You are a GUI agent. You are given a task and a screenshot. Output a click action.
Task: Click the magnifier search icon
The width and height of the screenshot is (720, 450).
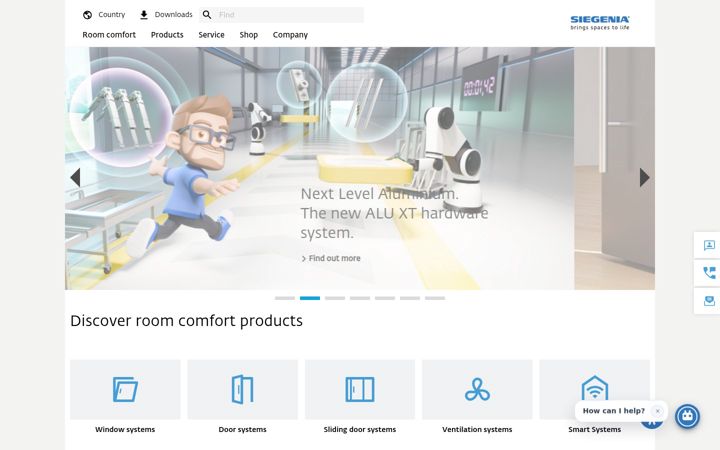pos(207,15)
